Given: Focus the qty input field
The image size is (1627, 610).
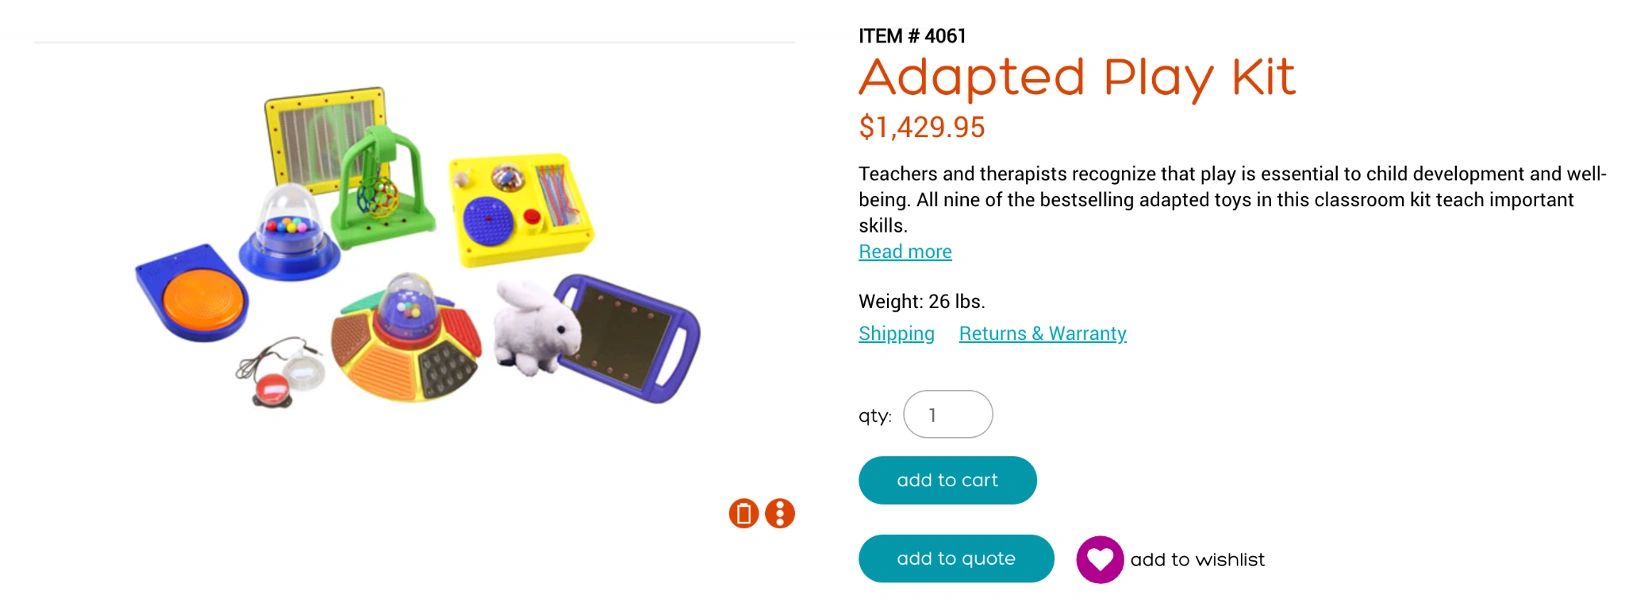Looking at the screenshot, I should click(x=947, y=415).
